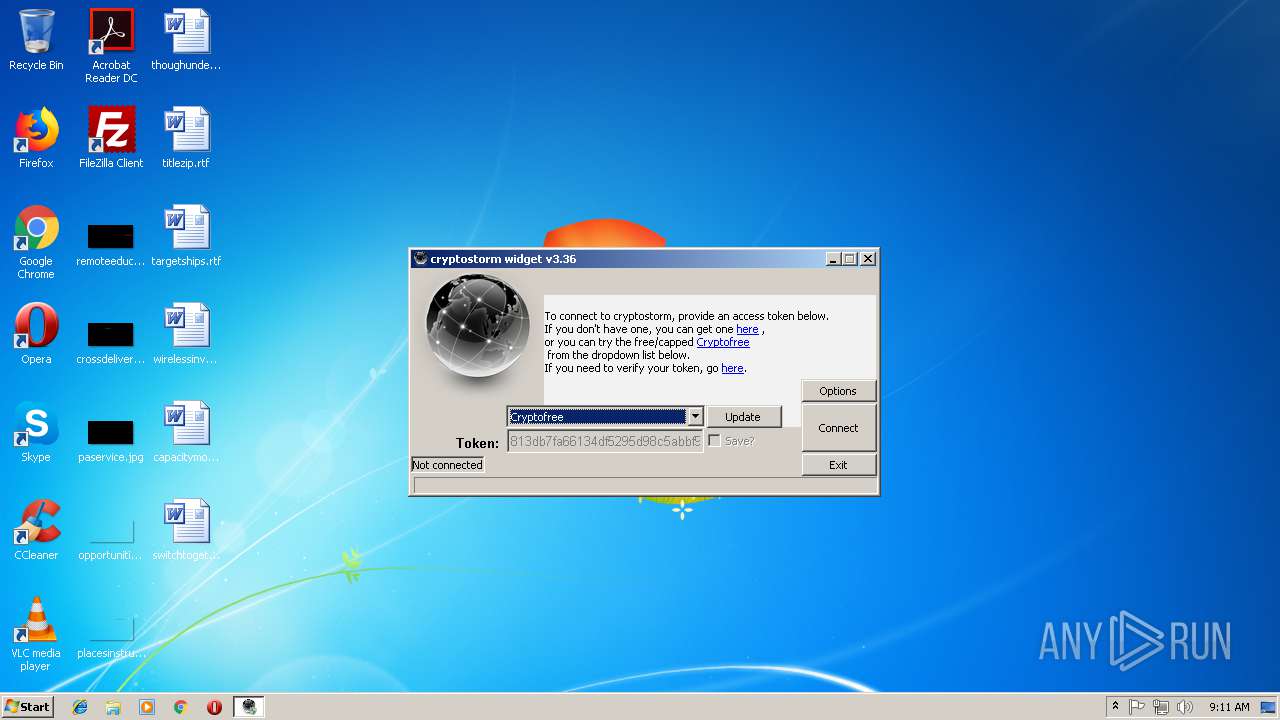Click inside the Token input field
The height and width of the screenshot is (720, 1280).
click(x=605, y=441)
